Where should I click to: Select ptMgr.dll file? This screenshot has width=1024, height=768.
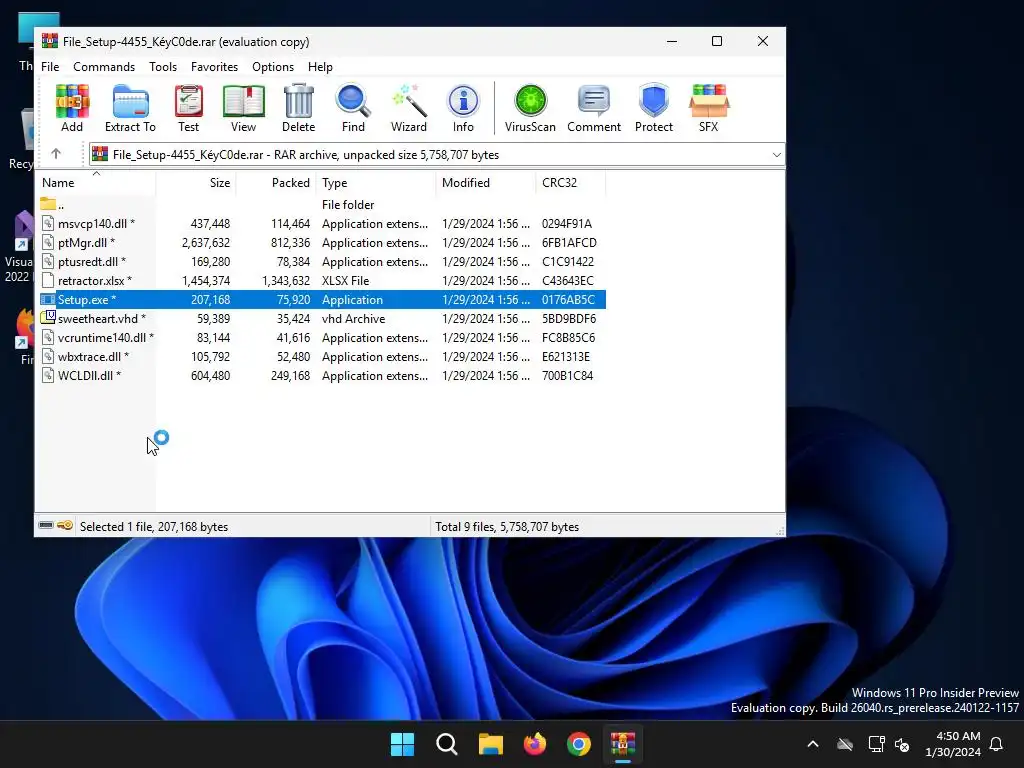pyautogui.click(x=86, y=242)
